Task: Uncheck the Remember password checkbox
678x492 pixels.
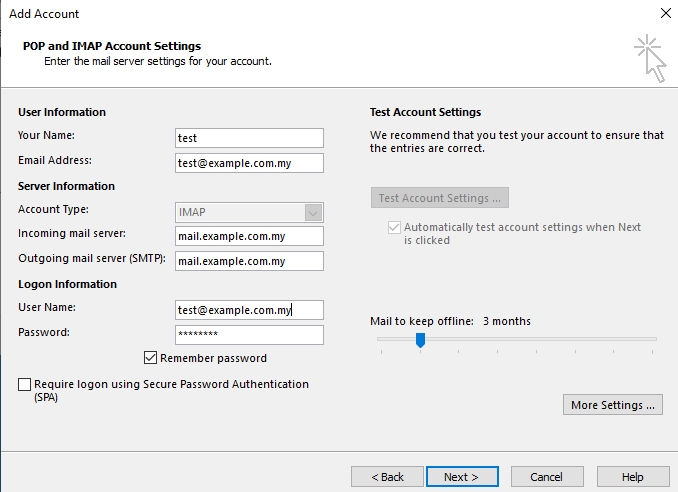Action: coord(150,358)
